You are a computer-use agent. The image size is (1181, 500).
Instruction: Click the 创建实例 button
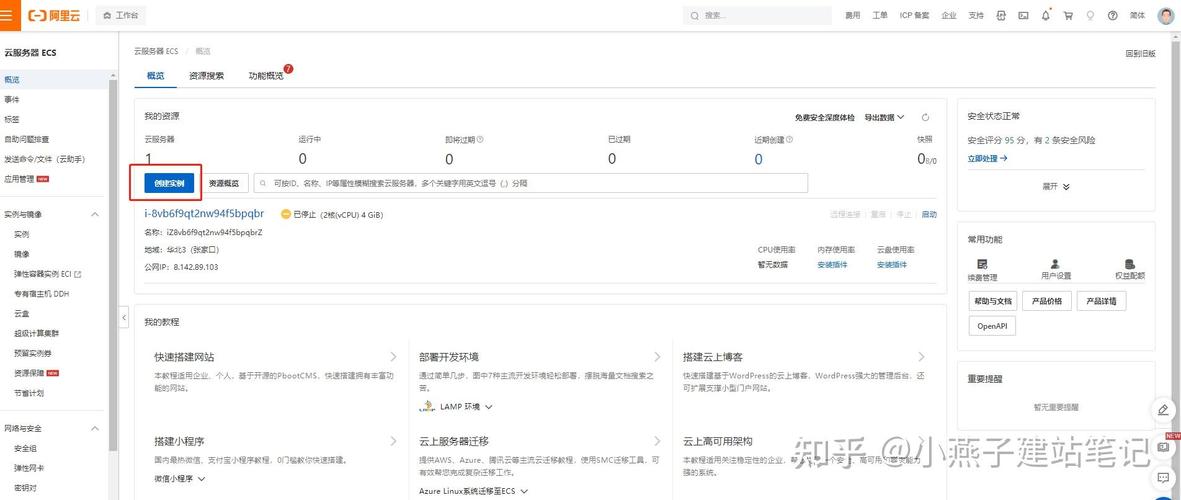tap(169, 183)
